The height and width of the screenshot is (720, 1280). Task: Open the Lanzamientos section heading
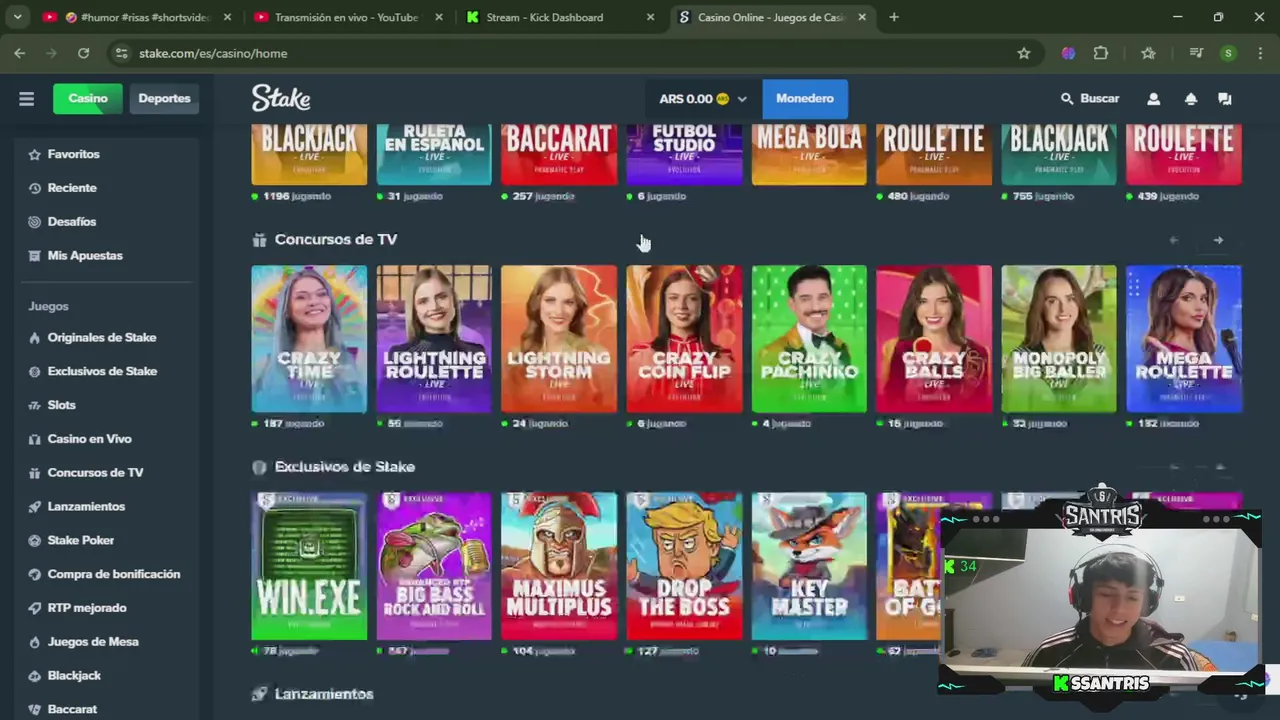point(324,694)
